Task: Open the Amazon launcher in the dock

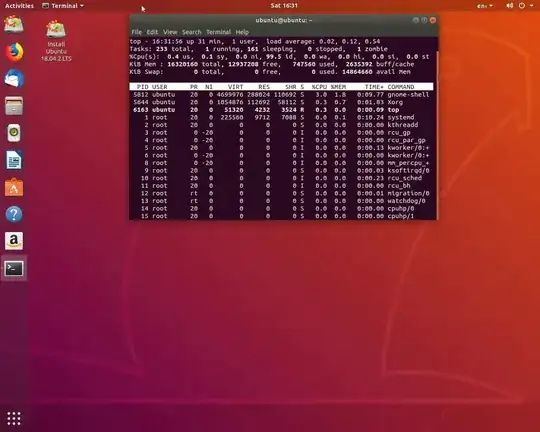Action: (14, 241)
